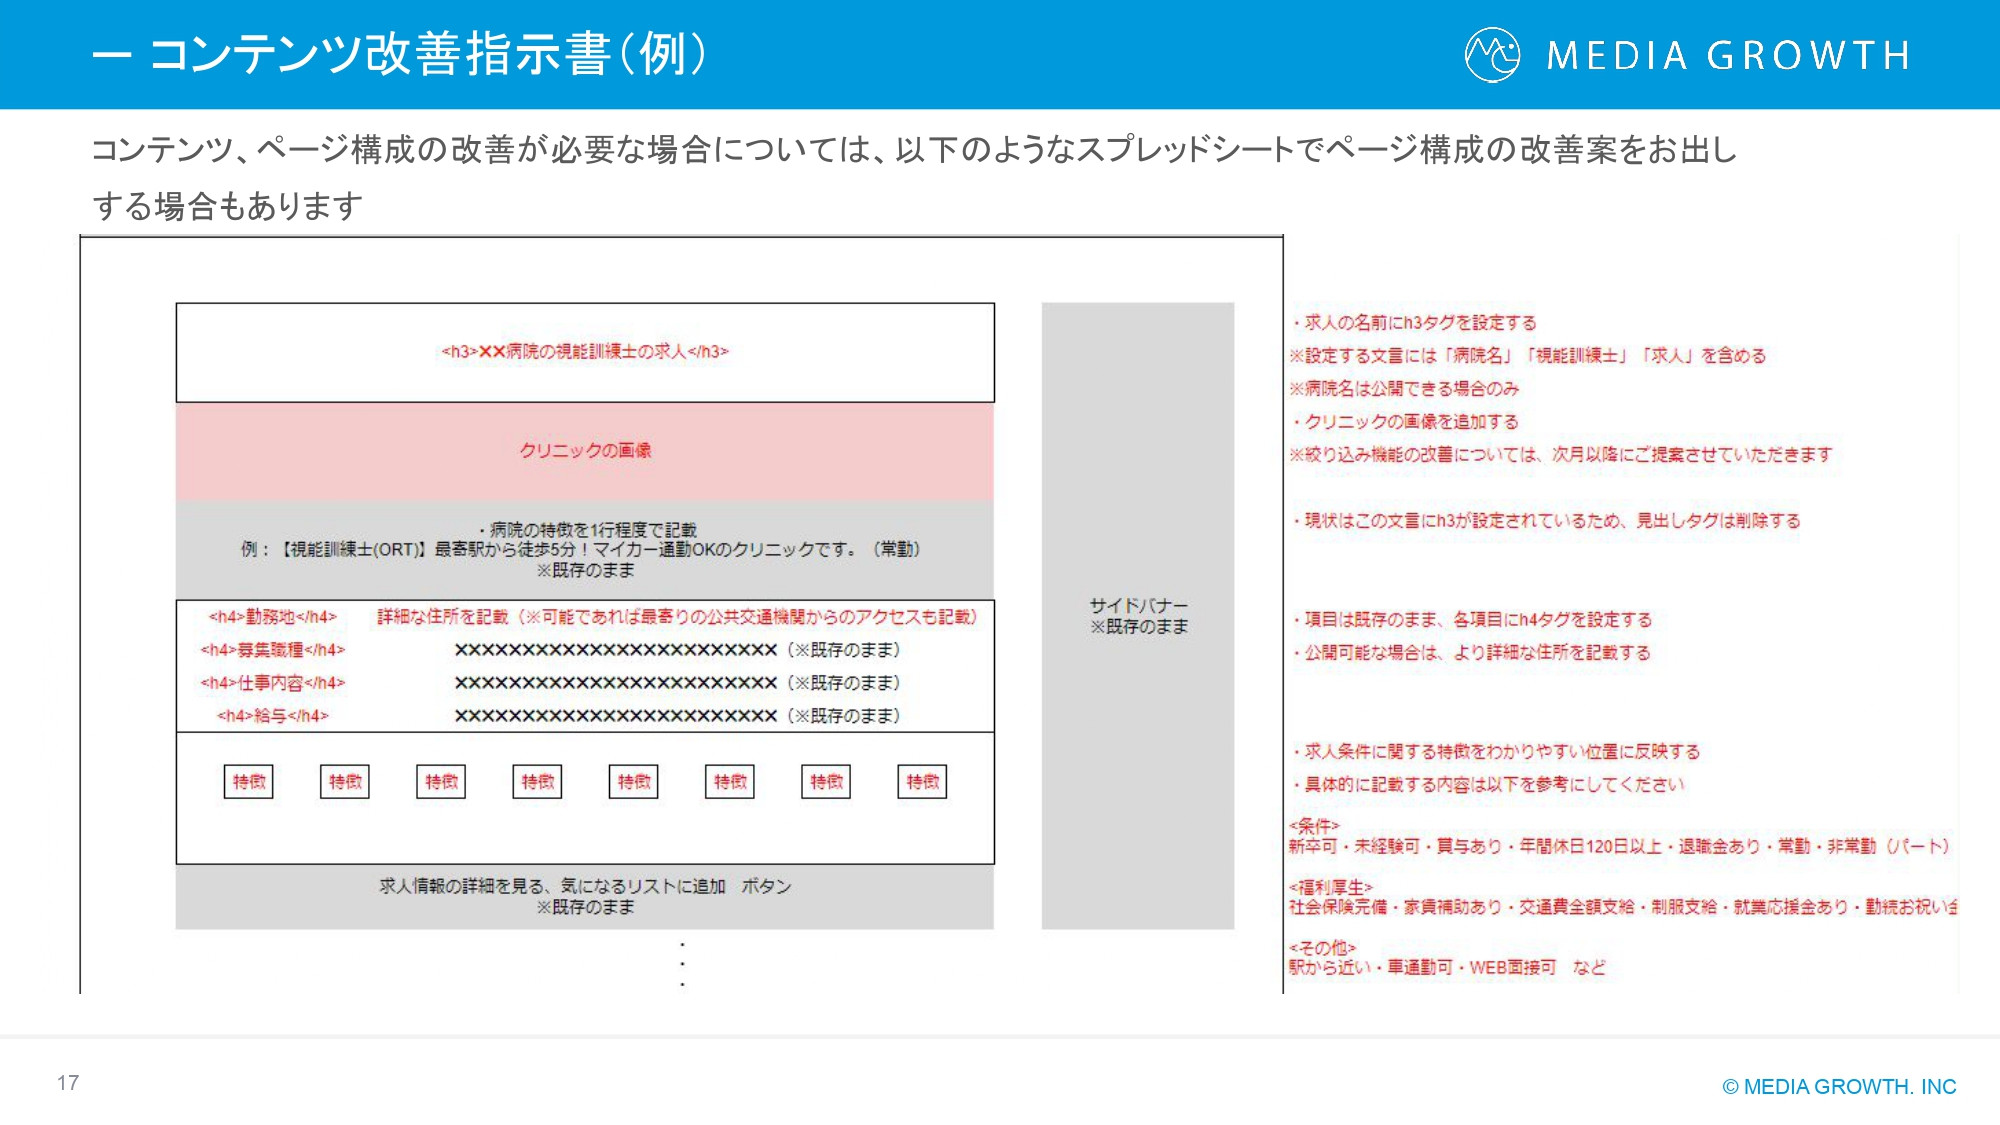
Task: Click the first 特徴 box
Action: 250,783
